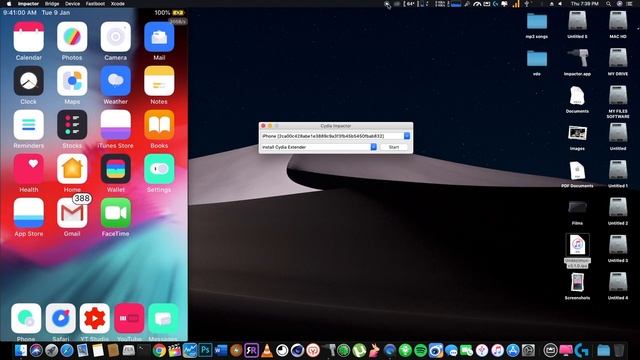Launch the FaceTime app icon

(x=116, y=213)
